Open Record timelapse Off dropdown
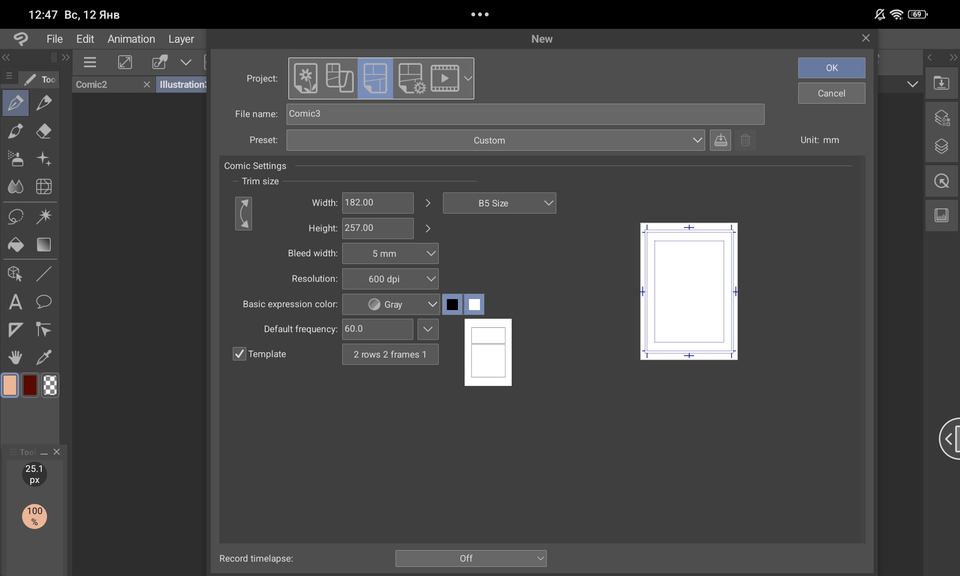The width and height of the screenshot is (960, 576). (471, 558)
